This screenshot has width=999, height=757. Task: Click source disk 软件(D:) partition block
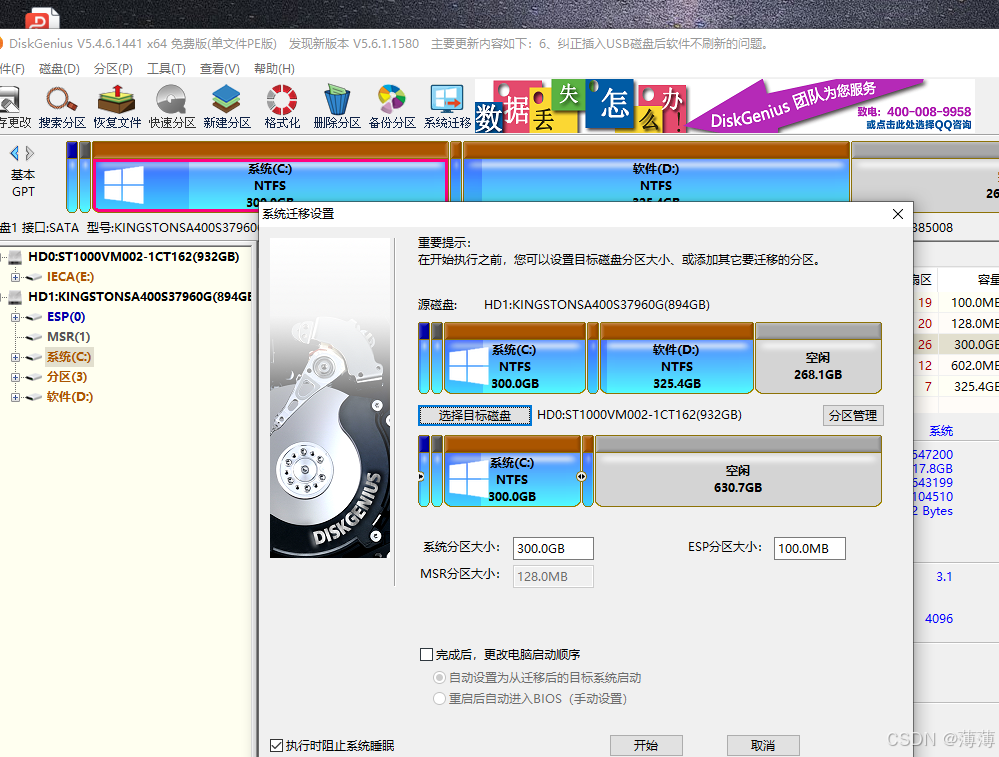pyautogui.click(x=677, y=358)
